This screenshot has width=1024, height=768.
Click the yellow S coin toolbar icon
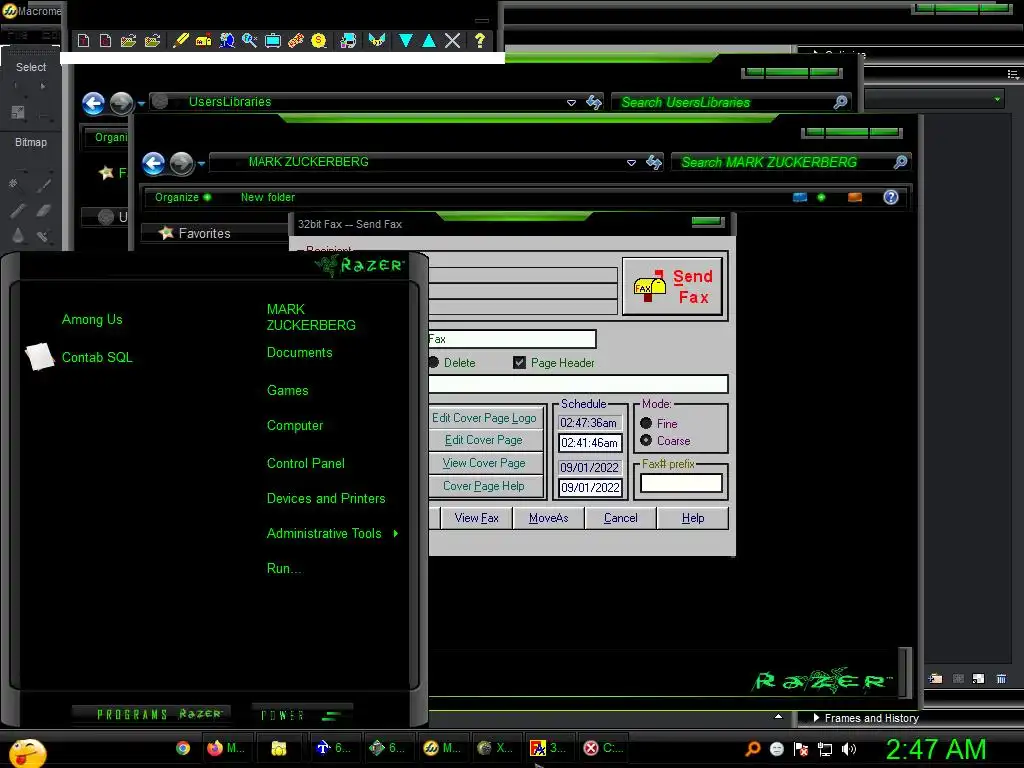pos(319,40)
